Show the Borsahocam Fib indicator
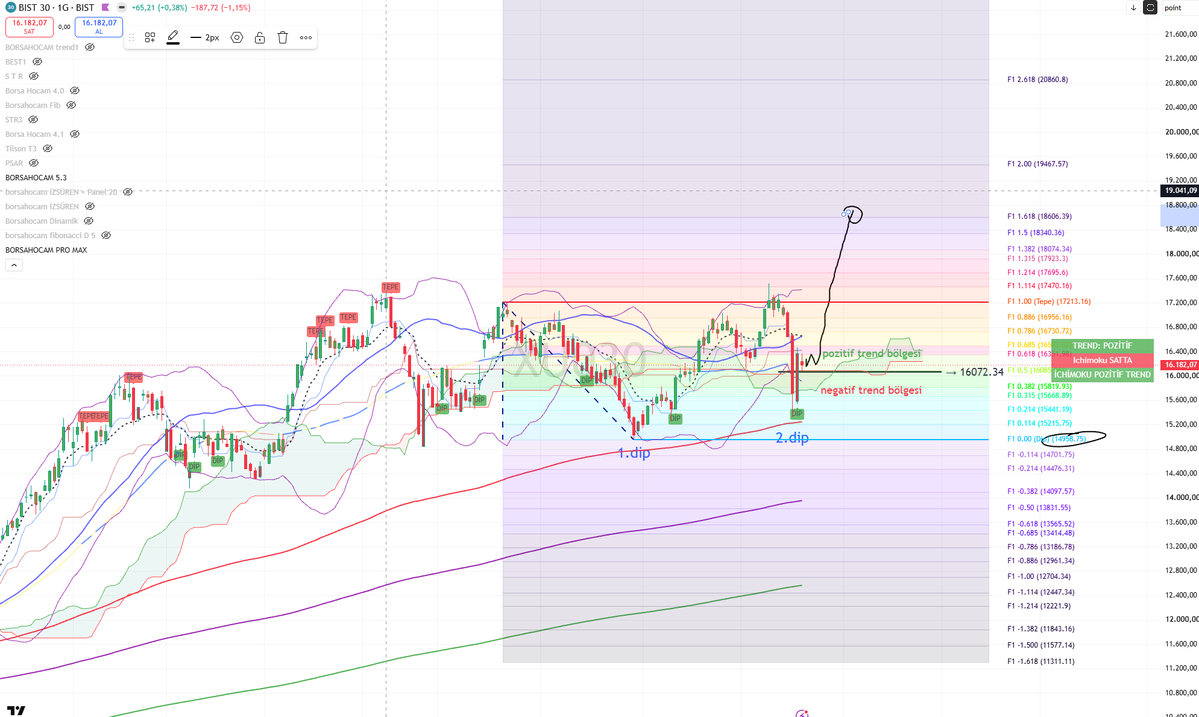 [x=71, y=105]
